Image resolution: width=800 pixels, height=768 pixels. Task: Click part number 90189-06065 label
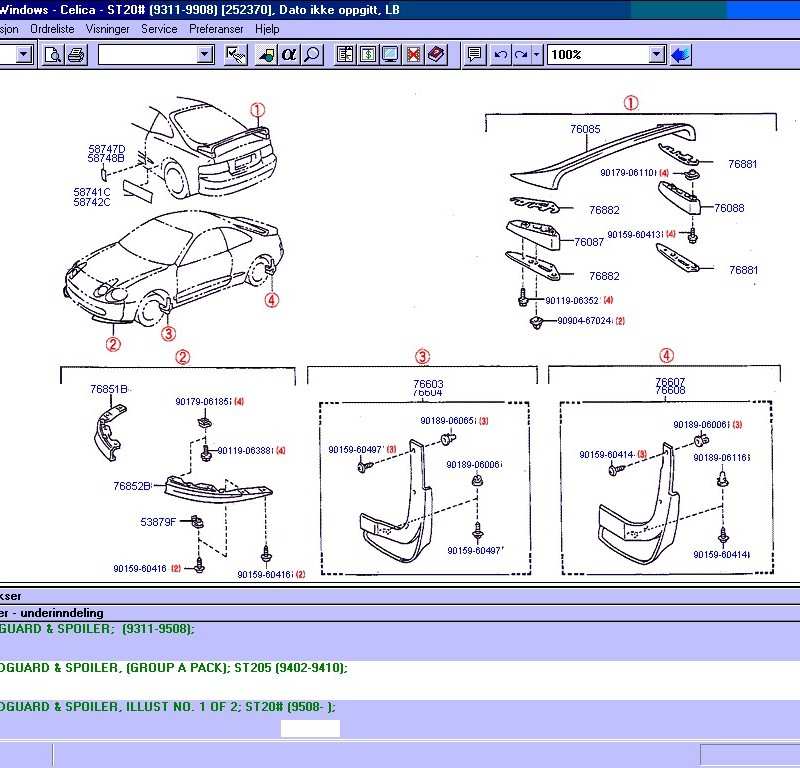click(448, 421)
